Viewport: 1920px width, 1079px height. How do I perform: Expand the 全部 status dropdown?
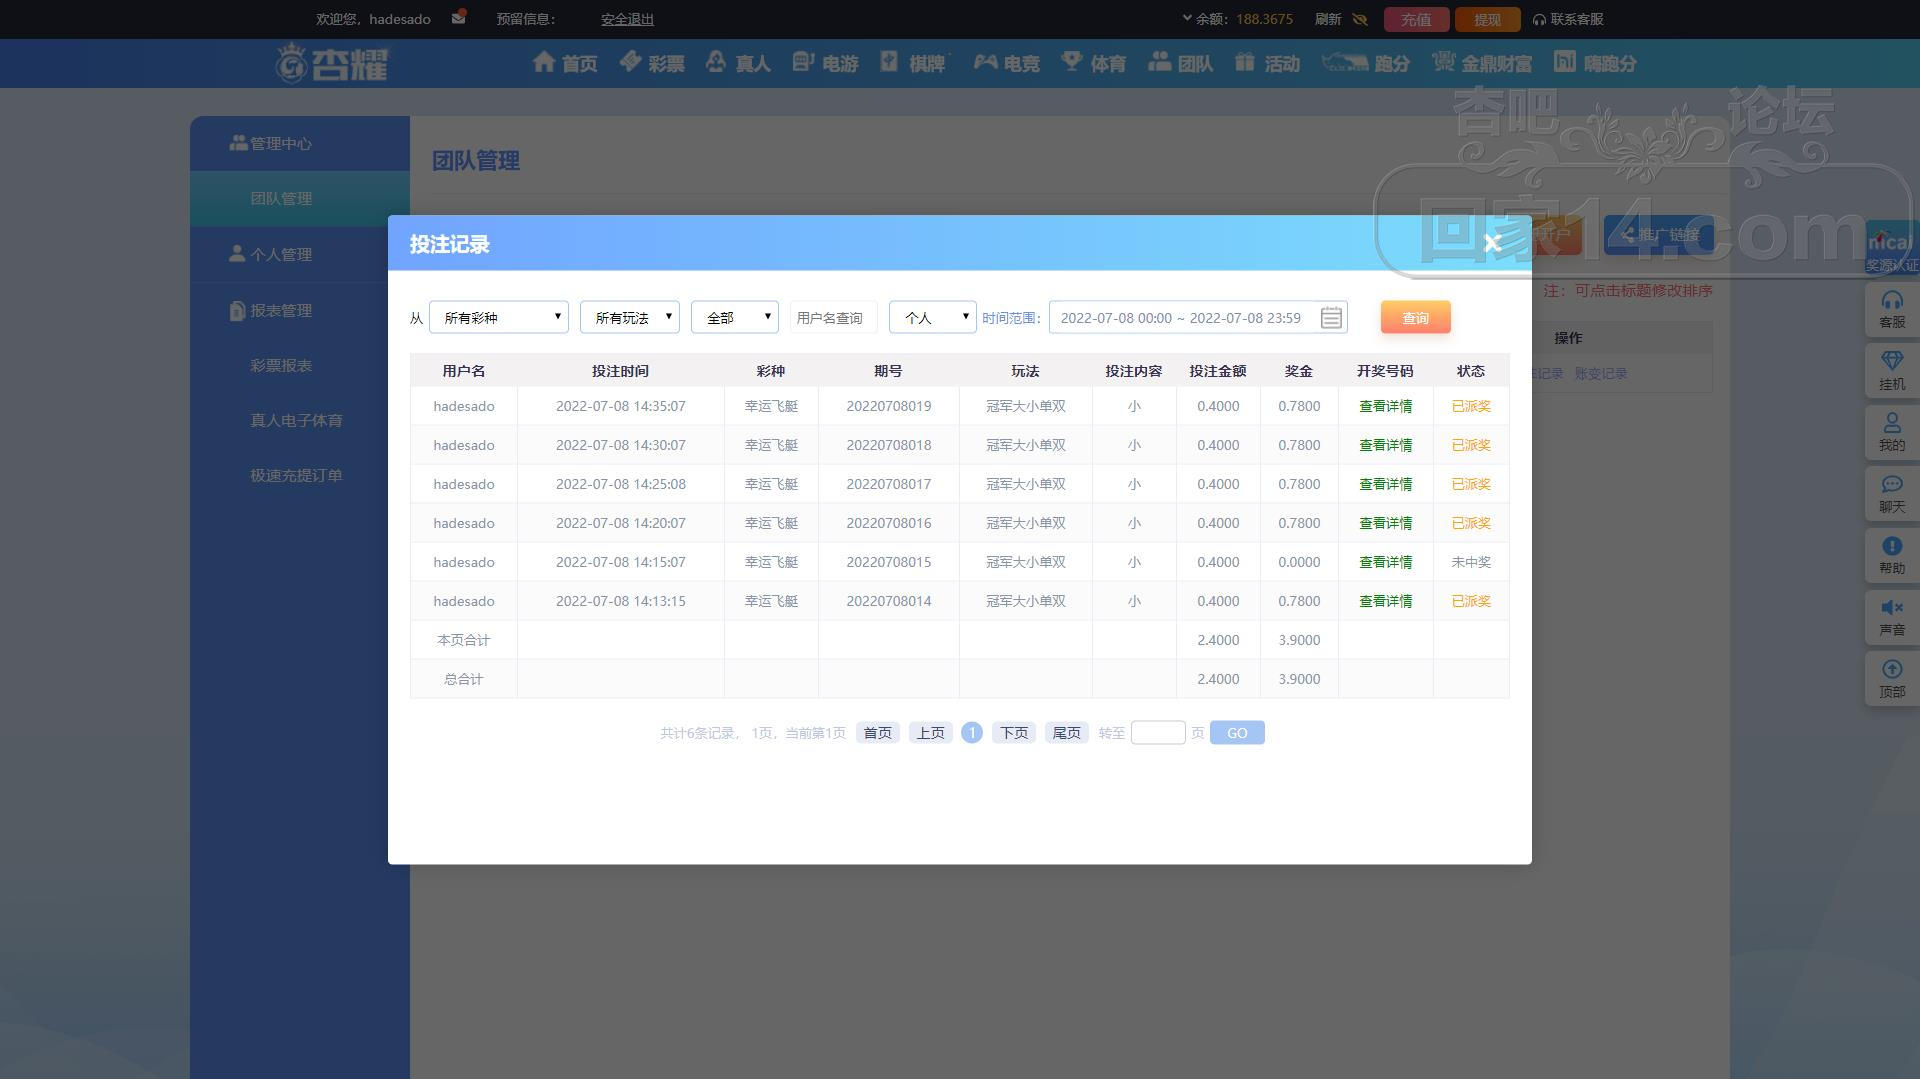(735, 317)
